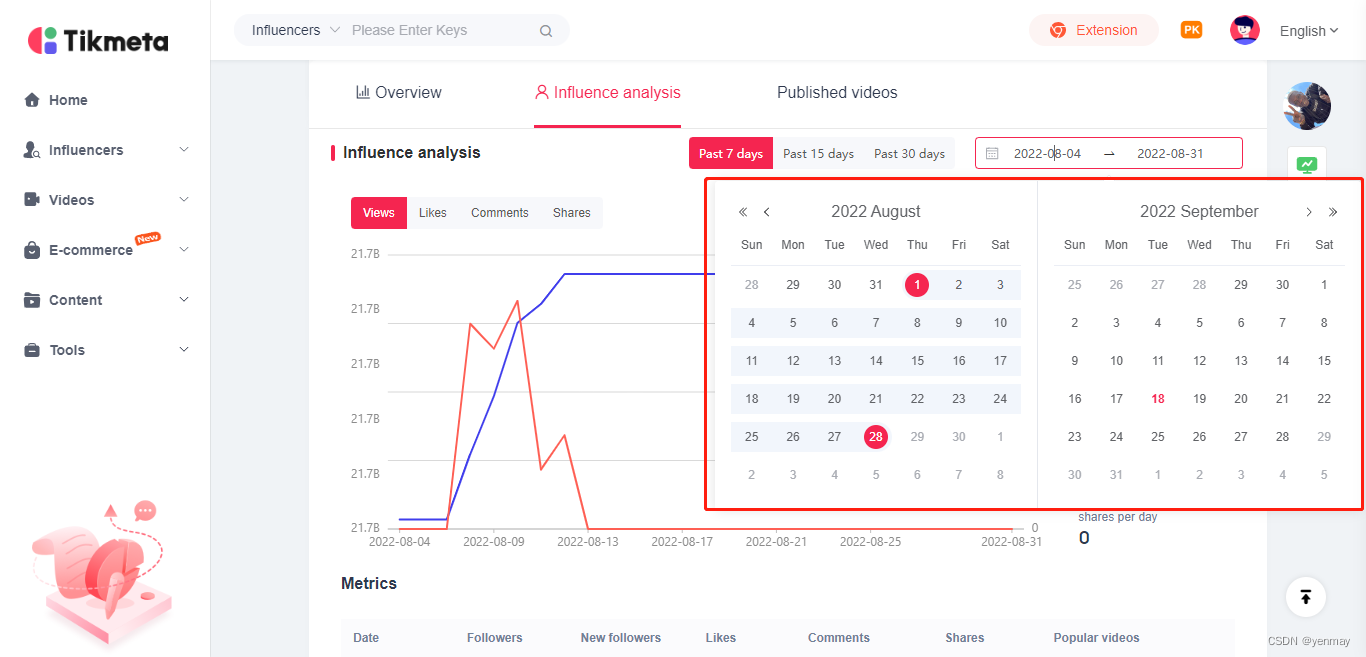Click the end date field 2022-08-31

pyautogui.click(x=1170, y=153)
